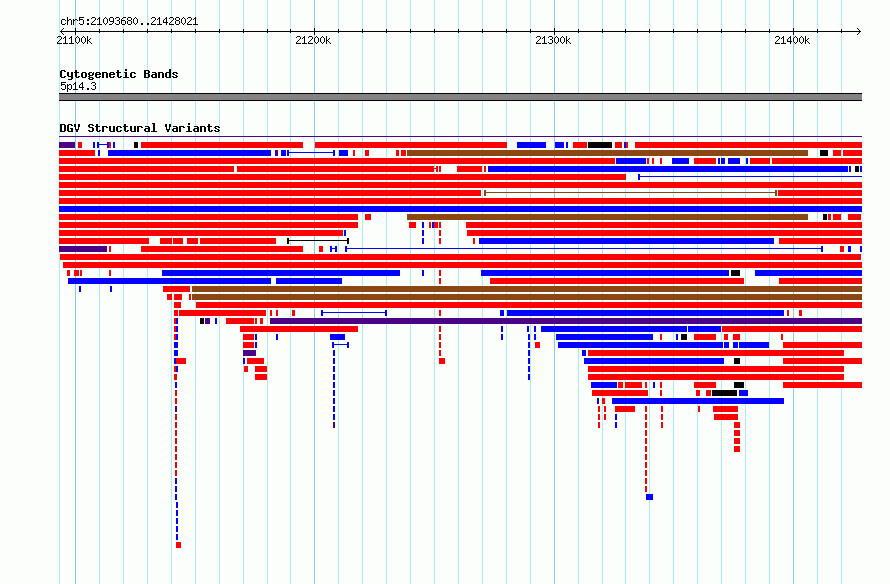Image resolution: width=890 pixels, height=584 pixels.
Task: Open the Cytogenetic Bands track title
Action: [x=119, y=74]
